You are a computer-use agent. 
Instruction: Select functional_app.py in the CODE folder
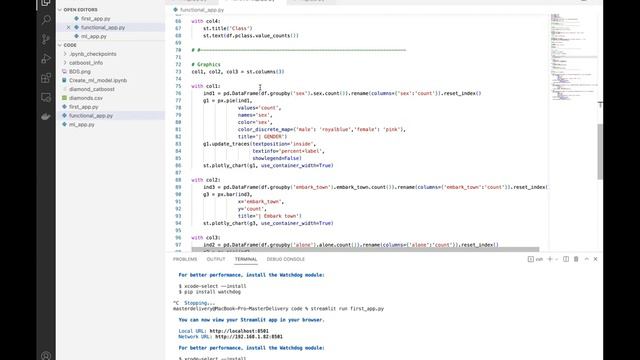click(x=91, y=116)
